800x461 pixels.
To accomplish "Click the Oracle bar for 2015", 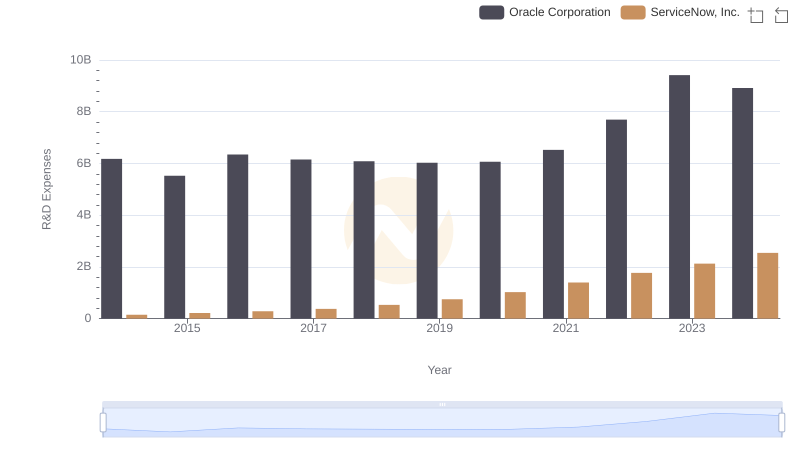I will 174,247.
